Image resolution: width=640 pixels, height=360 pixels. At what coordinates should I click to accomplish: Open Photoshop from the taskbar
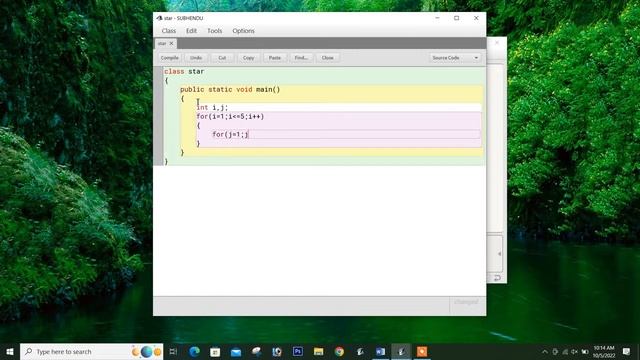pos(298,351)
